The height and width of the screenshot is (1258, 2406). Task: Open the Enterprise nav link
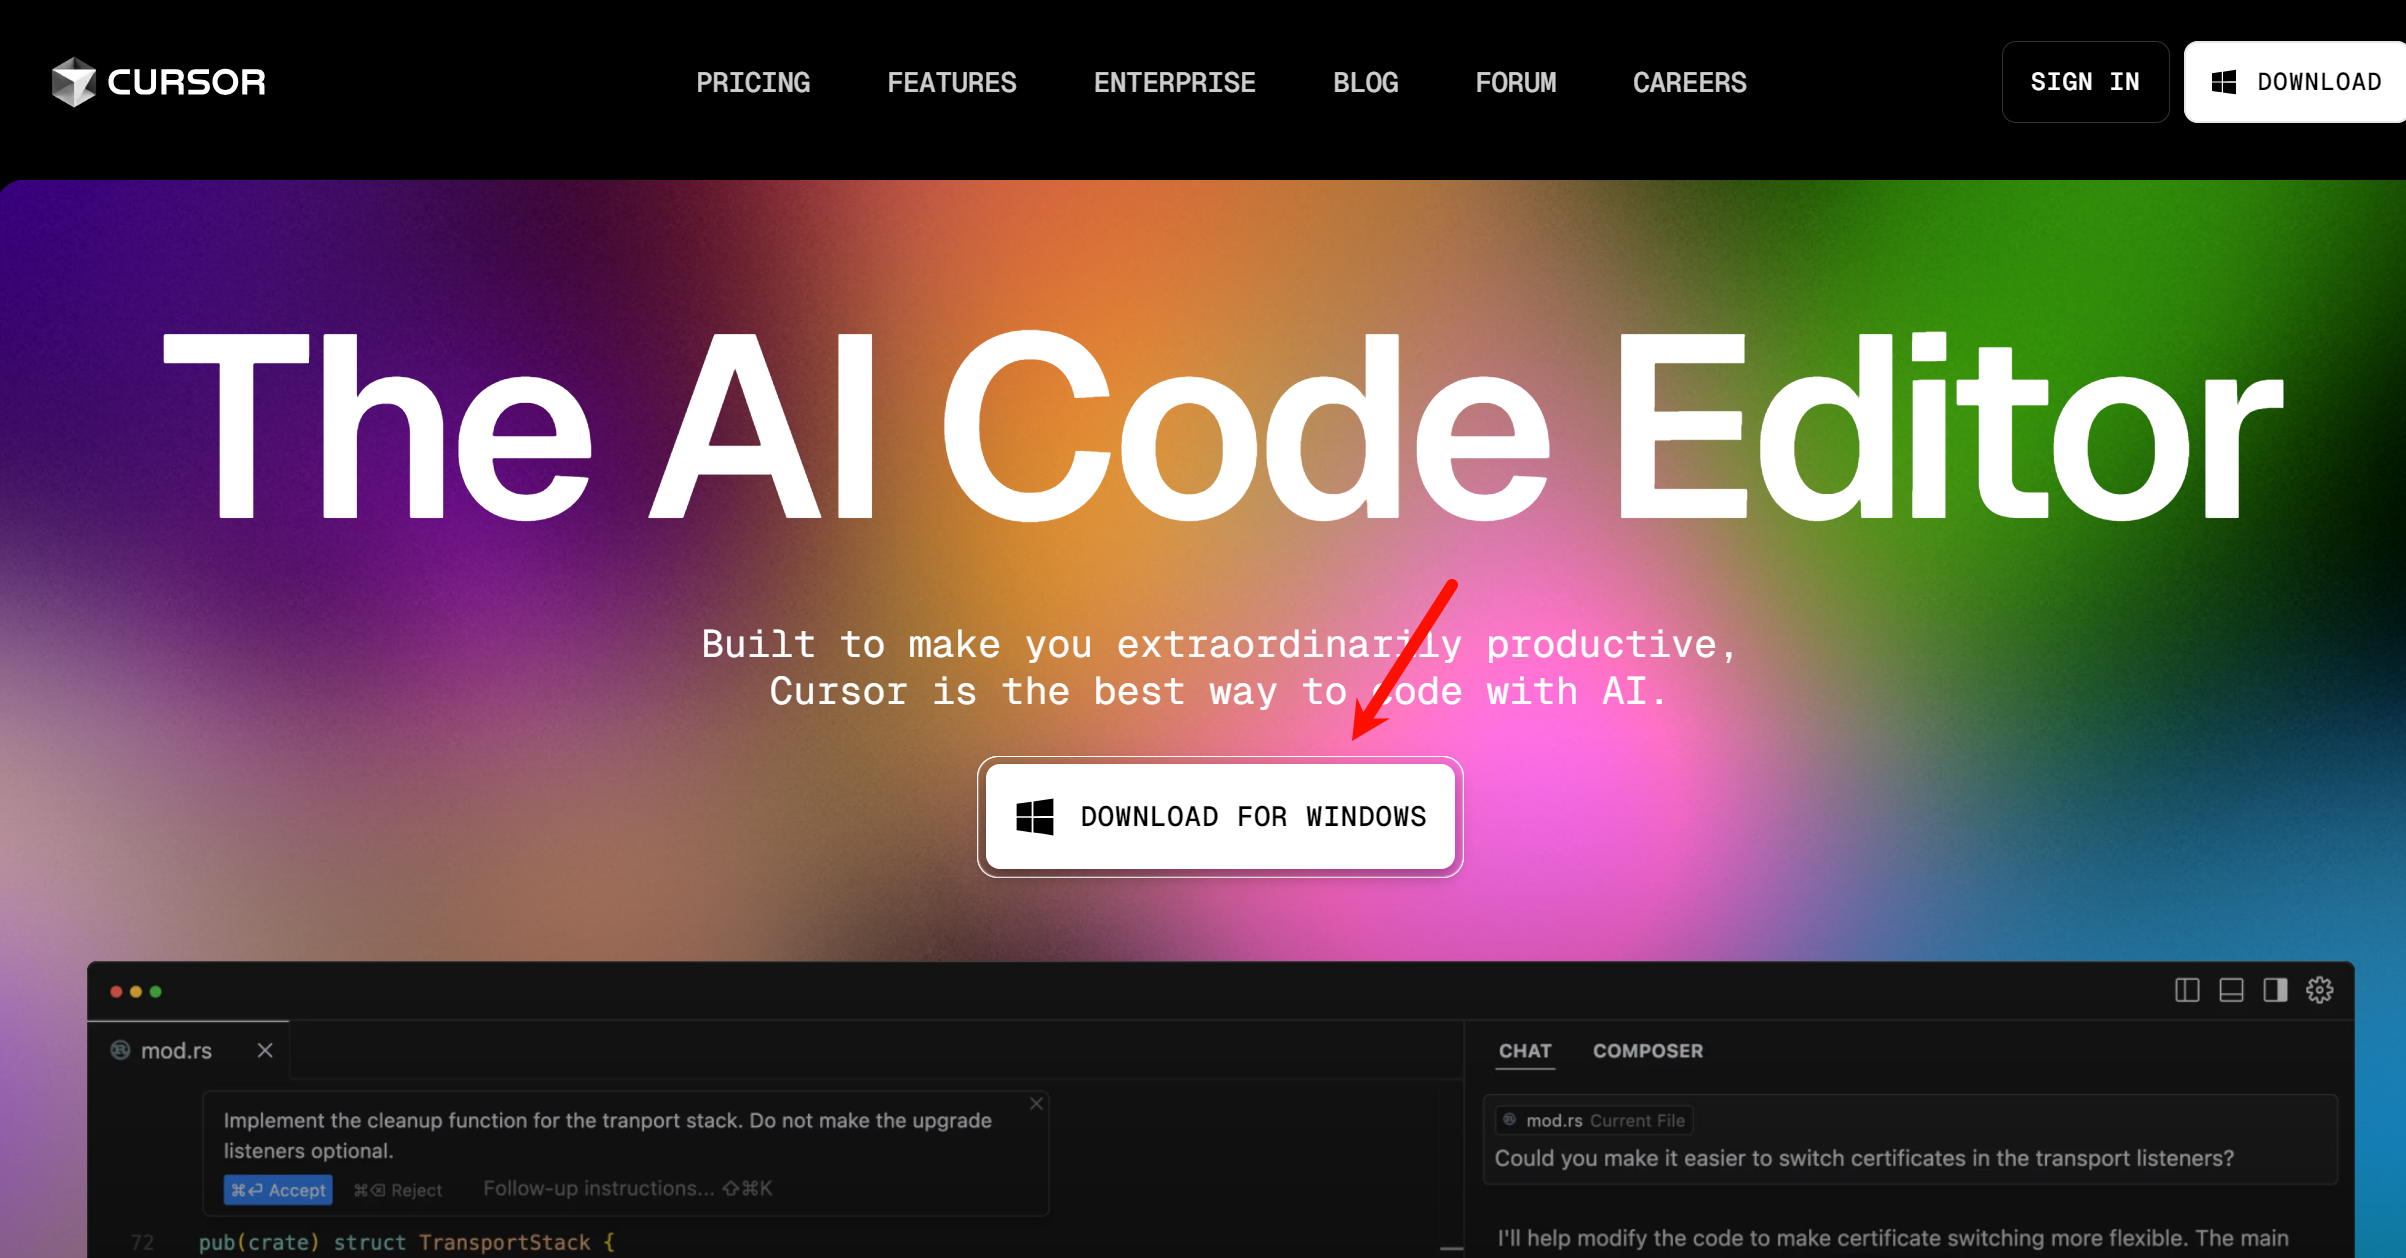click(x=1175, y=82)
